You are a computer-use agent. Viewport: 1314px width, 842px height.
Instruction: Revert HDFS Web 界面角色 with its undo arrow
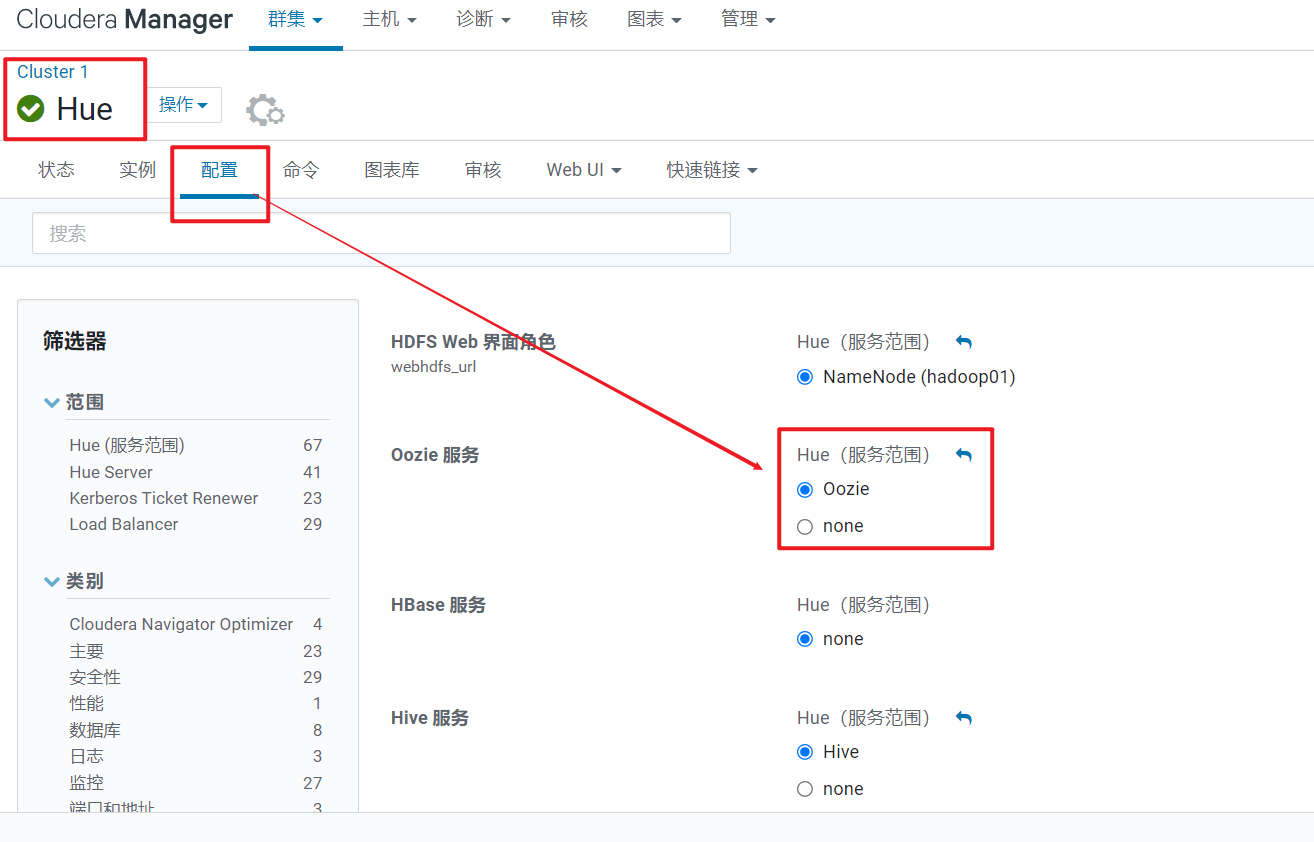[964, 342]
